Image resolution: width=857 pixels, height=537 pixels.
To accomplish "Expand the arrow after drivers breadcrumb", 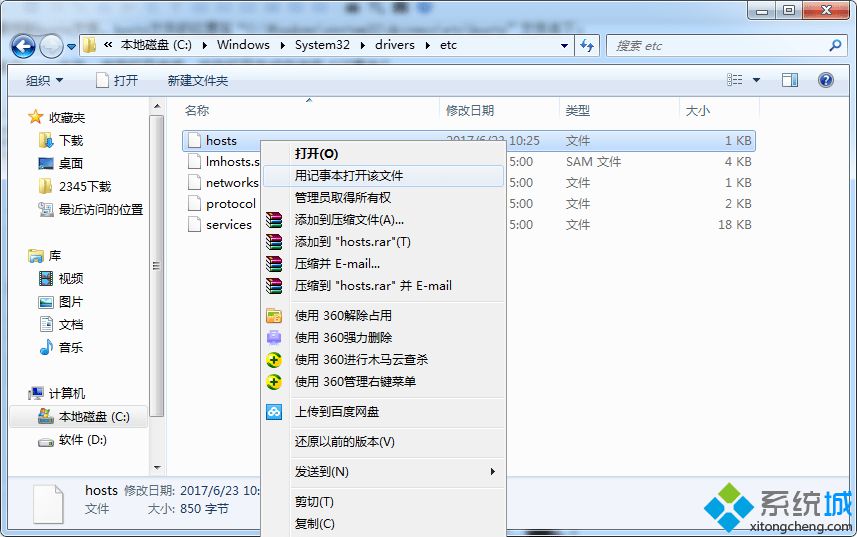I will coord(428,45).
